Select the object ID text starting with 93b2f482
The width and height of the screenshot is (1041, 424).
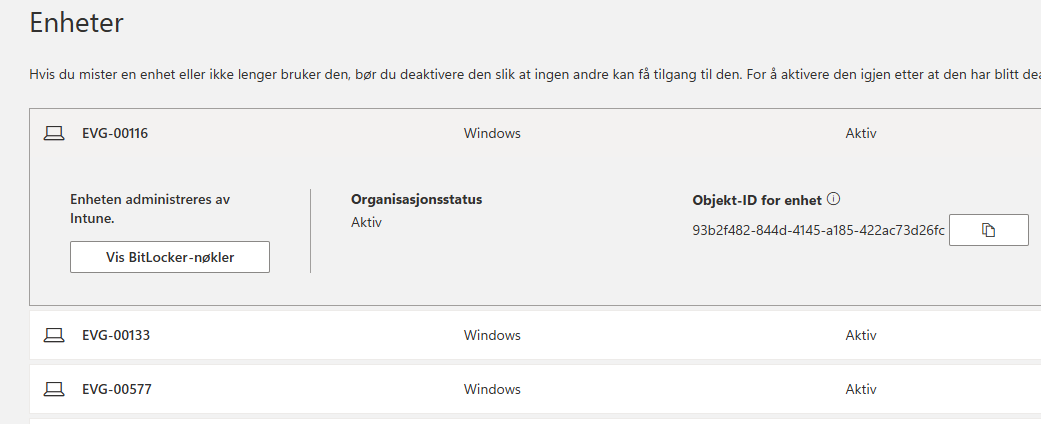coord(818,231)
